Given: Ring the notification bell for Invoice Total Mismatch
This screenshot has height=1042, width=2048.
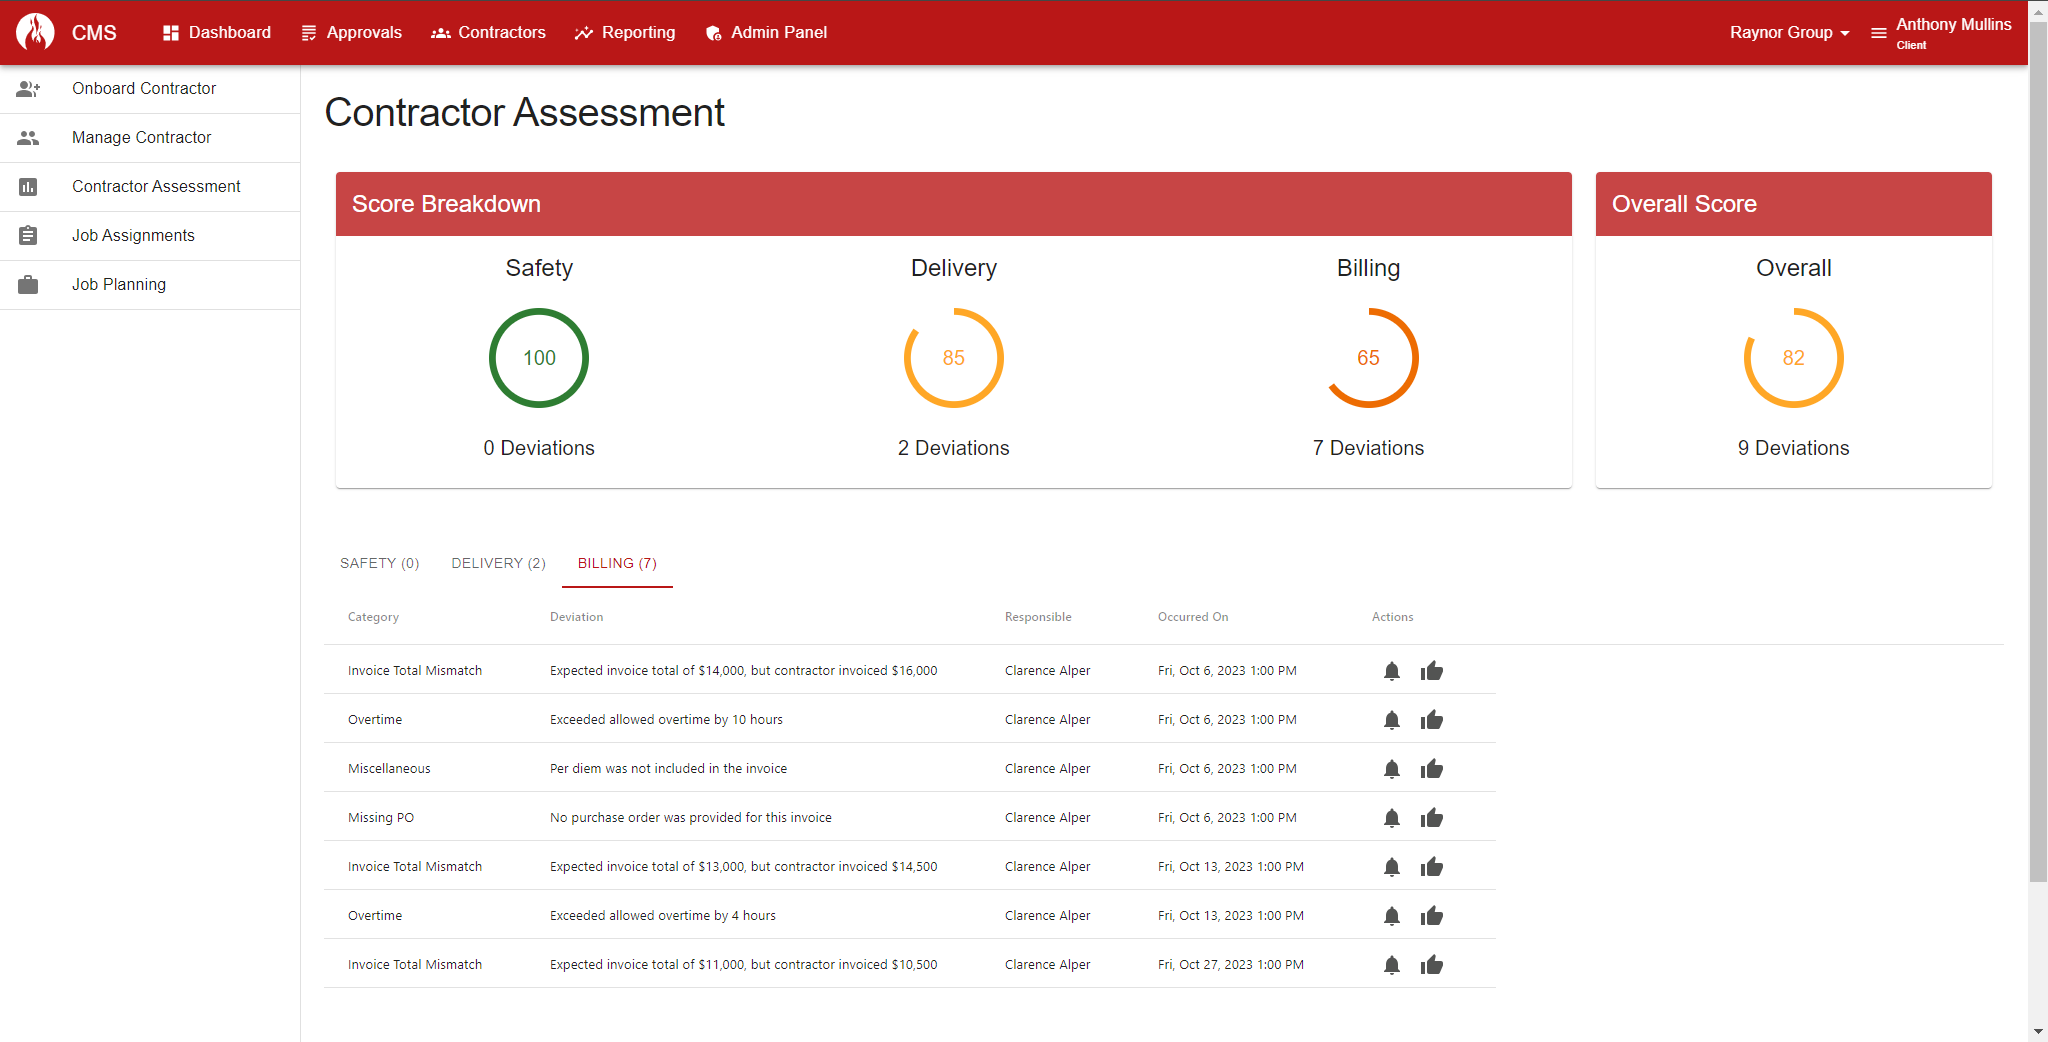Looking at the screenshot, I should 1392,670.
